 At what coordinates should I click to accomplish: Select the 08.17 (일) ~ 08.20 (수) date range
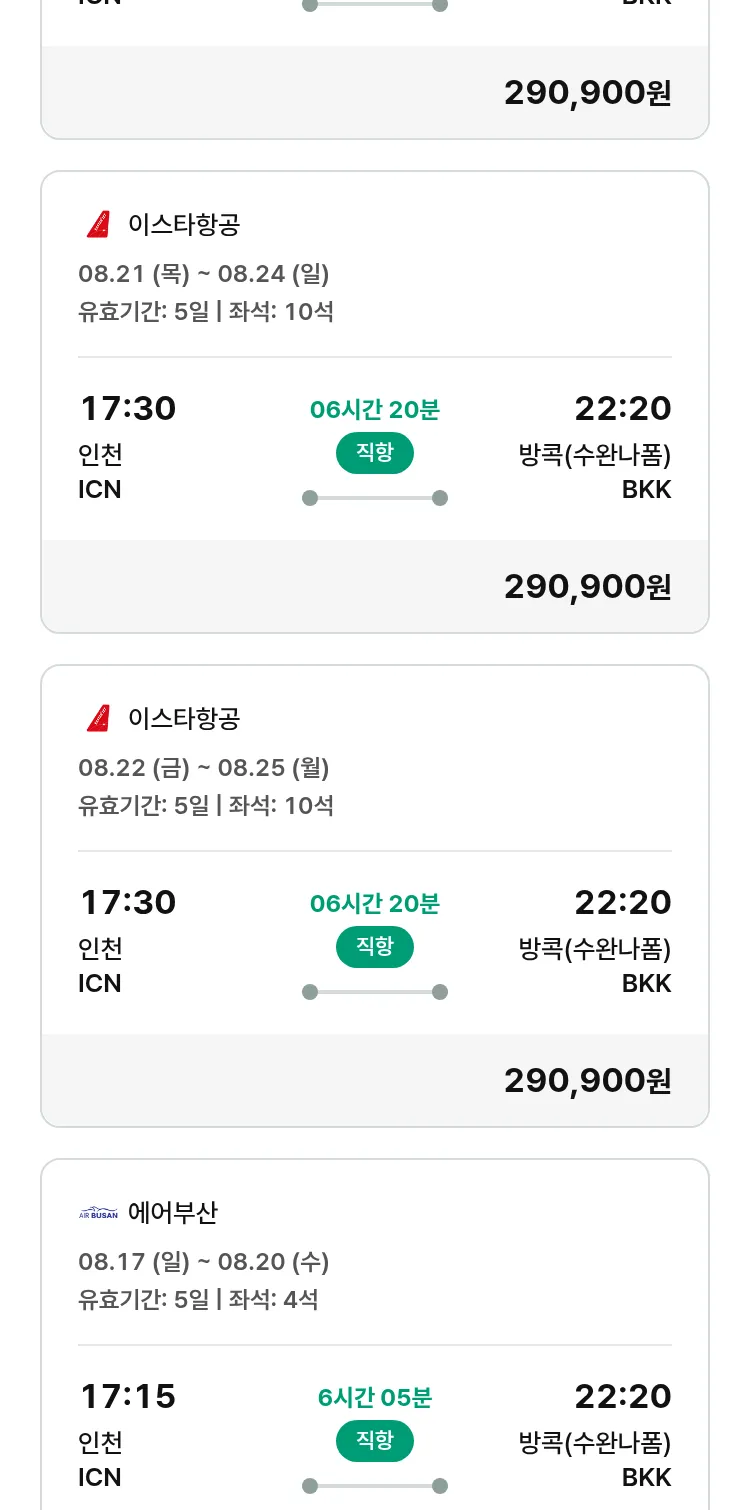click(x=204, y=1262)
